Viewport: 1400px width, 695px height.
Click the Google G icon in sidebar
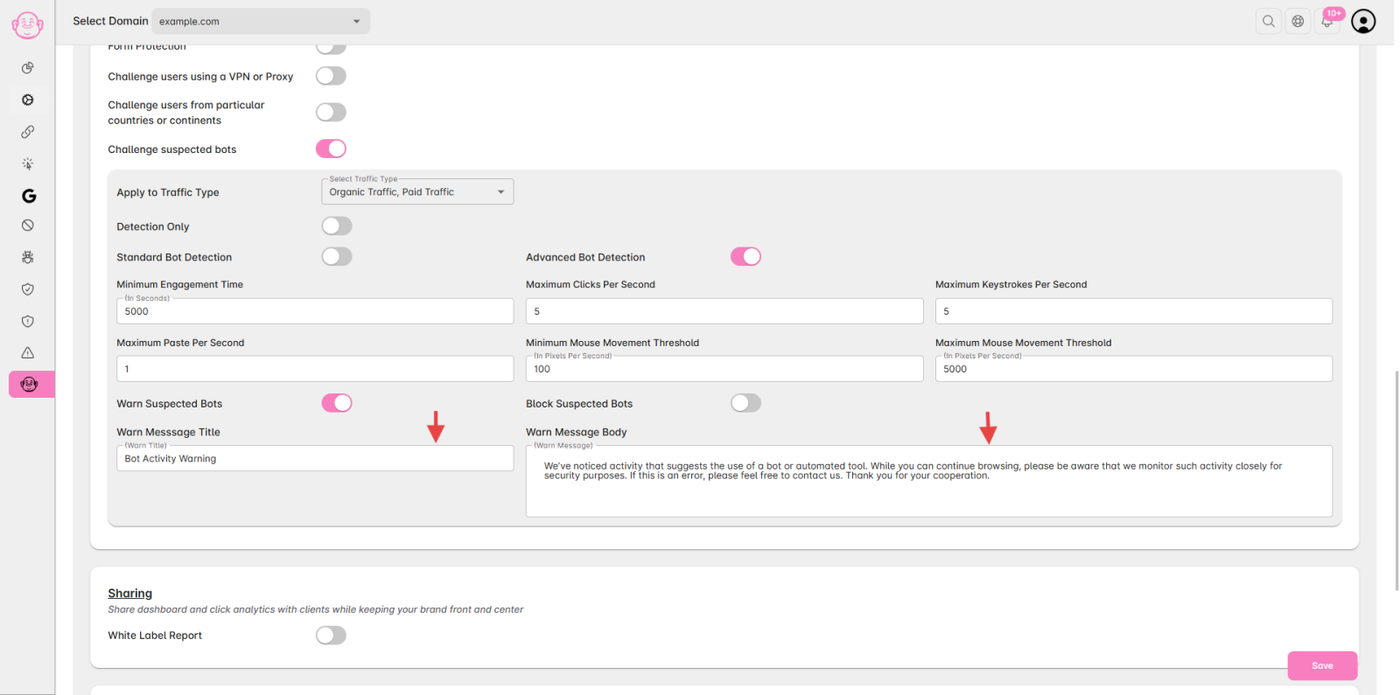click(28, 196)
